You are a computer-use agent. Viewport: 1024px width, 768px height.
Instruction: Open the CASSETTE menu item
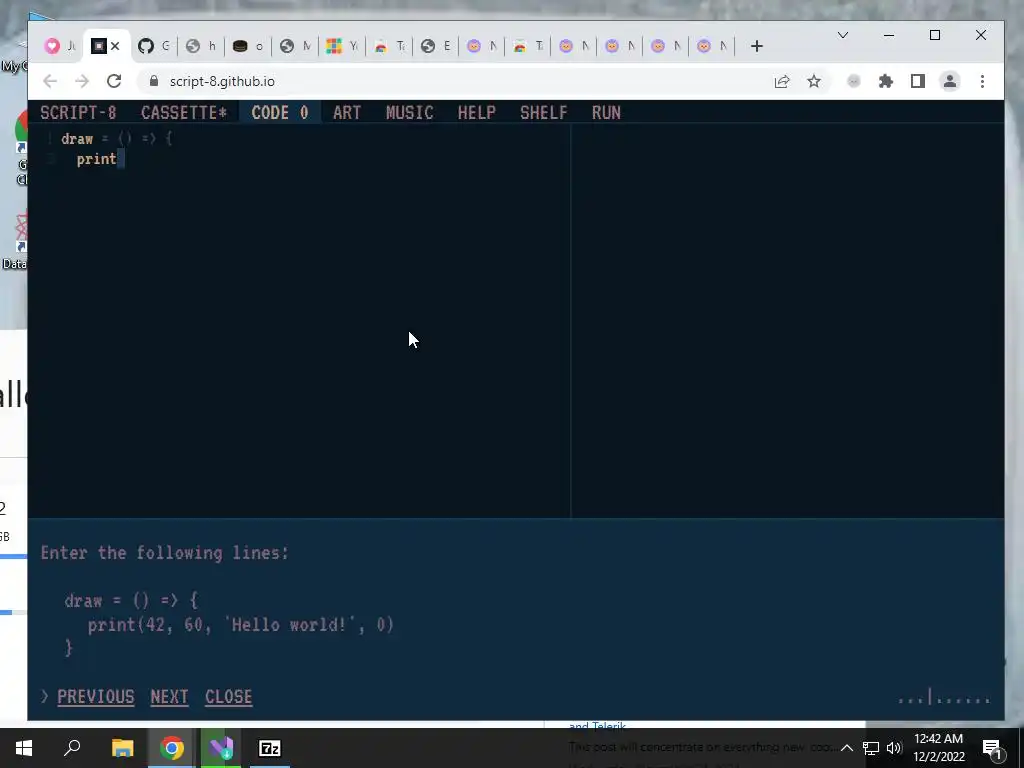[x=184, y=112]
